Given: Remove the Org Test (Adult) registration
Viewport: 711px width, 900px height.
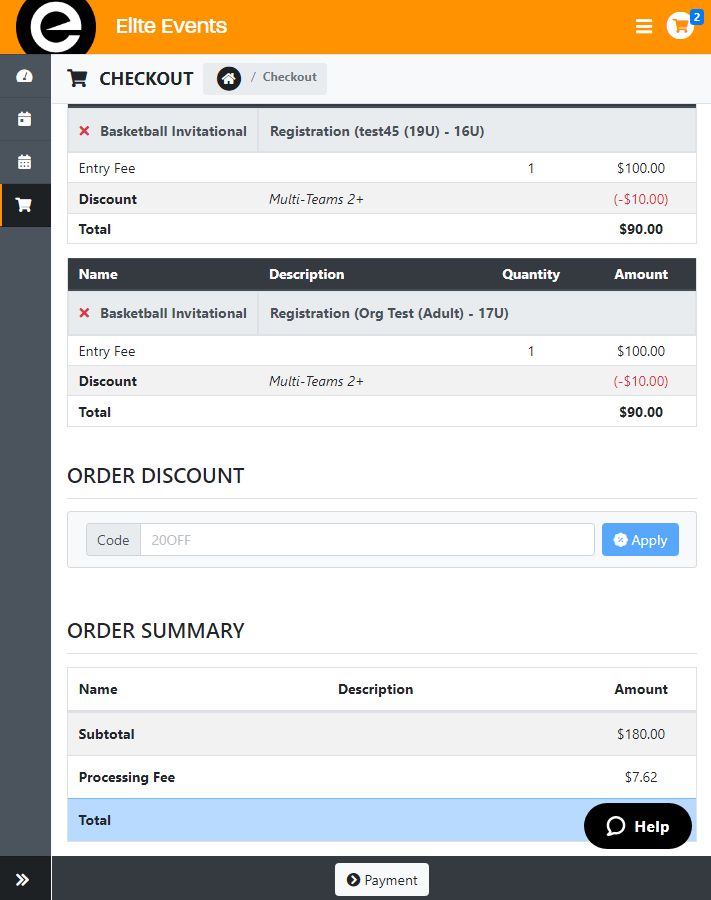Looking at the screenshot, I should click(84, 313).
